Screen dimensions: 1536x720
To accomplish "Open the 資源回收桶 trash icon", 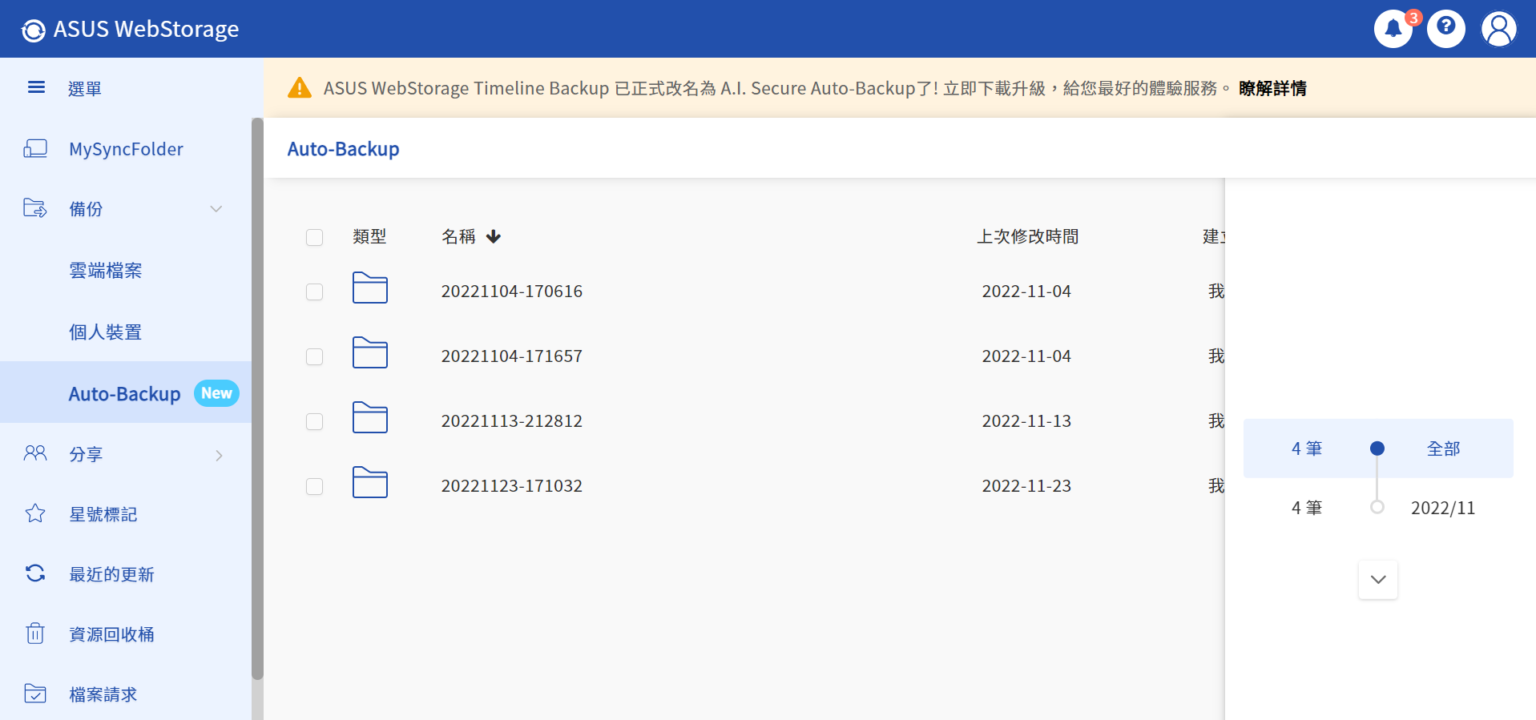I will point(35,634).
